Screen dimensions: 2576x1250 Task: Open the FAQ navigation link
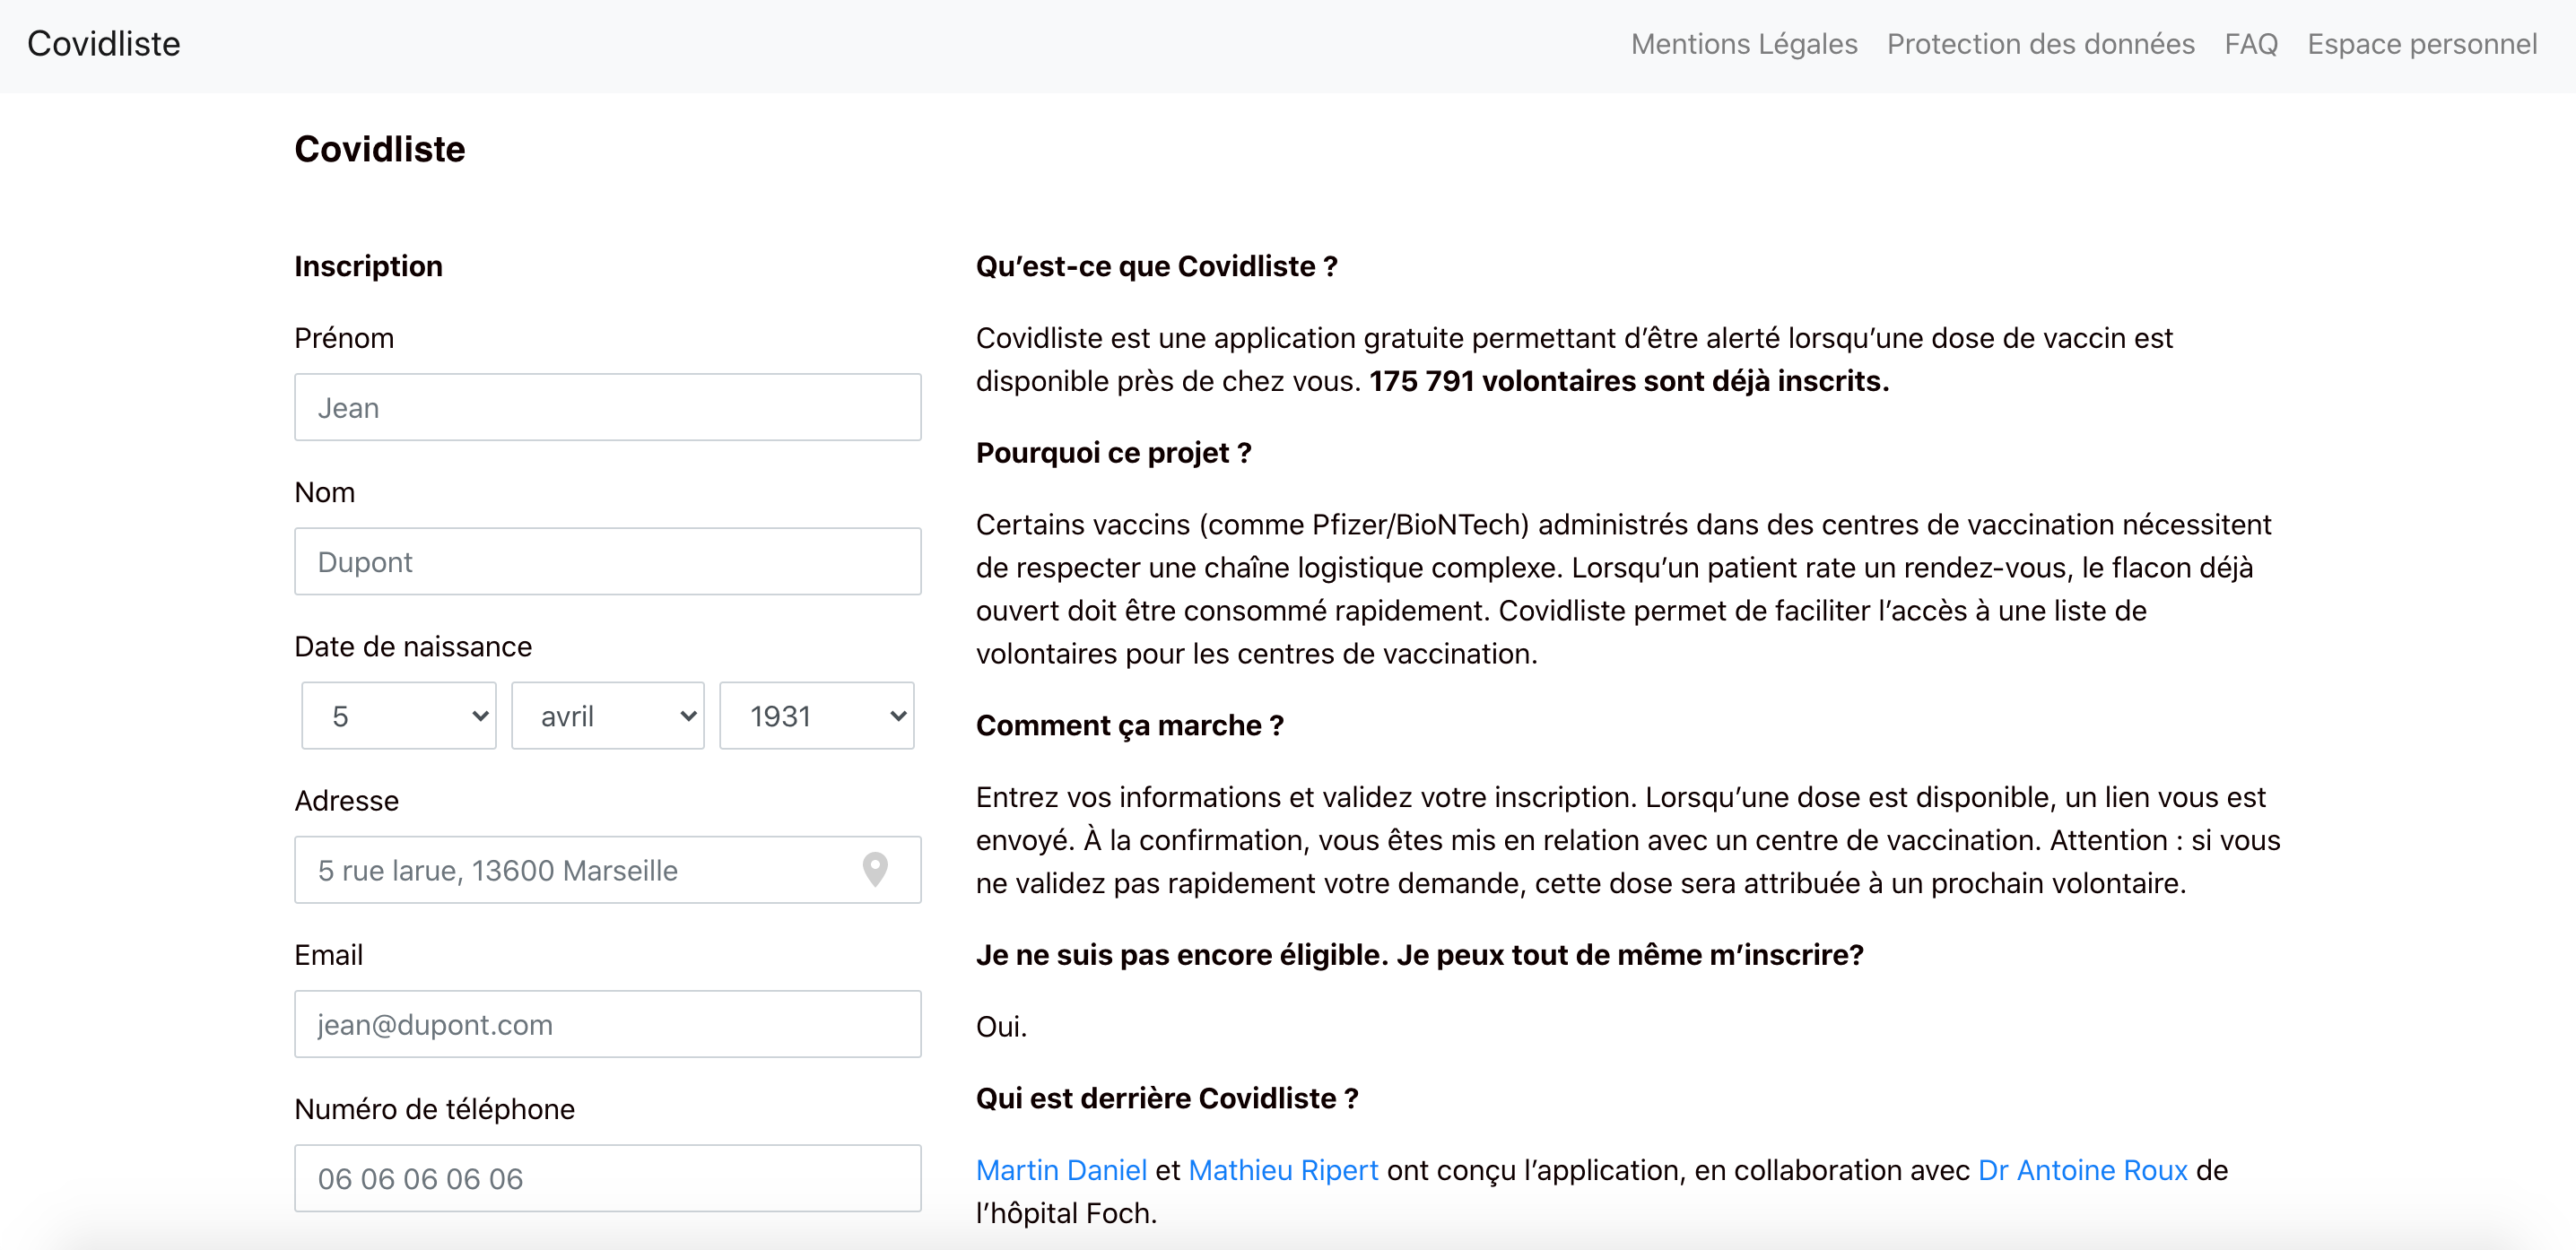[x=2251, y=44]
